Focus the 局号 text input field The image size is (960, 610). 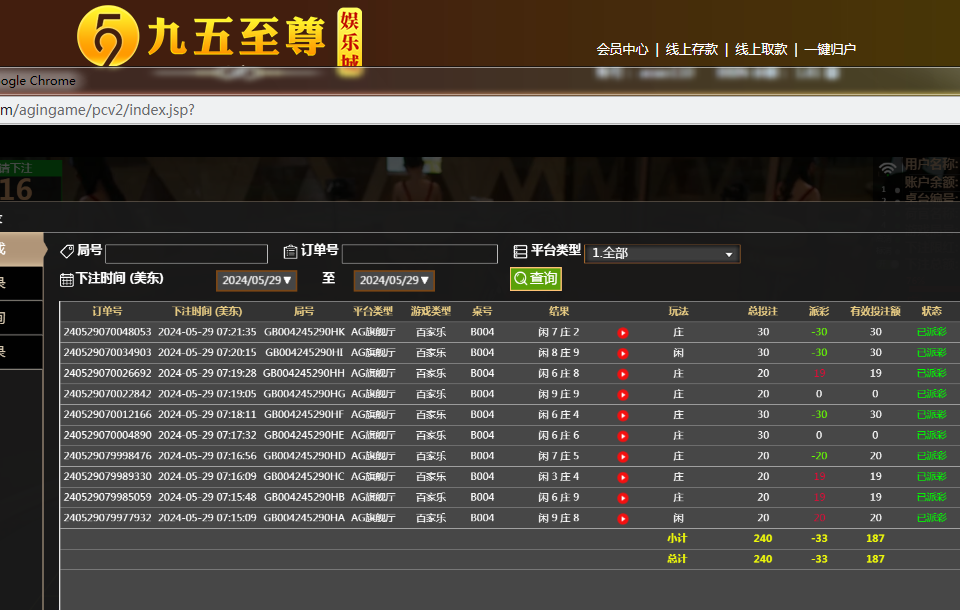(x=186, y=254)
